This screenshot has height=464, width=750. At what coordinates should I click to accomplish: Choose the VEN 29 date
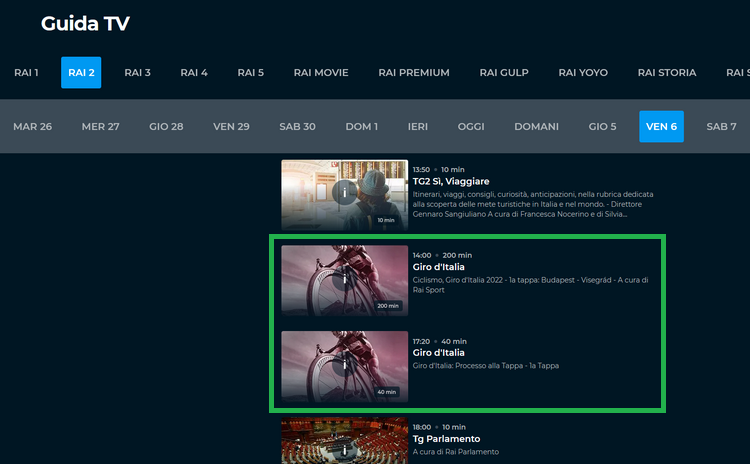pos(231,127)
